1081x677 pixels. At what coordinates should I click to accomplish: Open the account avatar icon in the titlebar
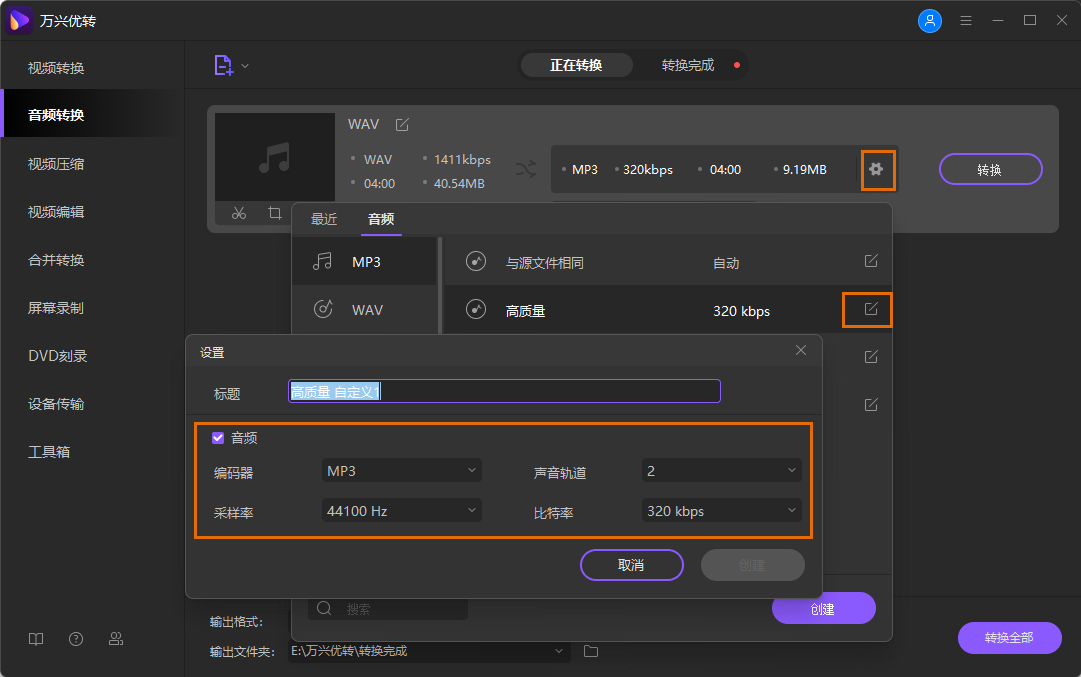(x=930, y=19)
